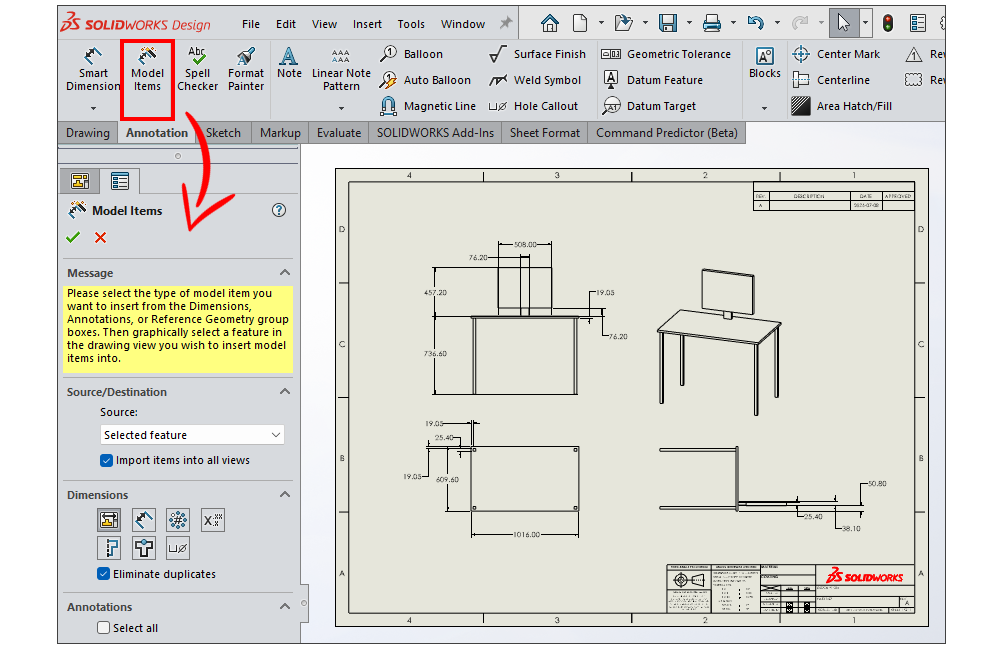Collapse the Source/Destination section
1000x650 pixels.
point(285,392)
